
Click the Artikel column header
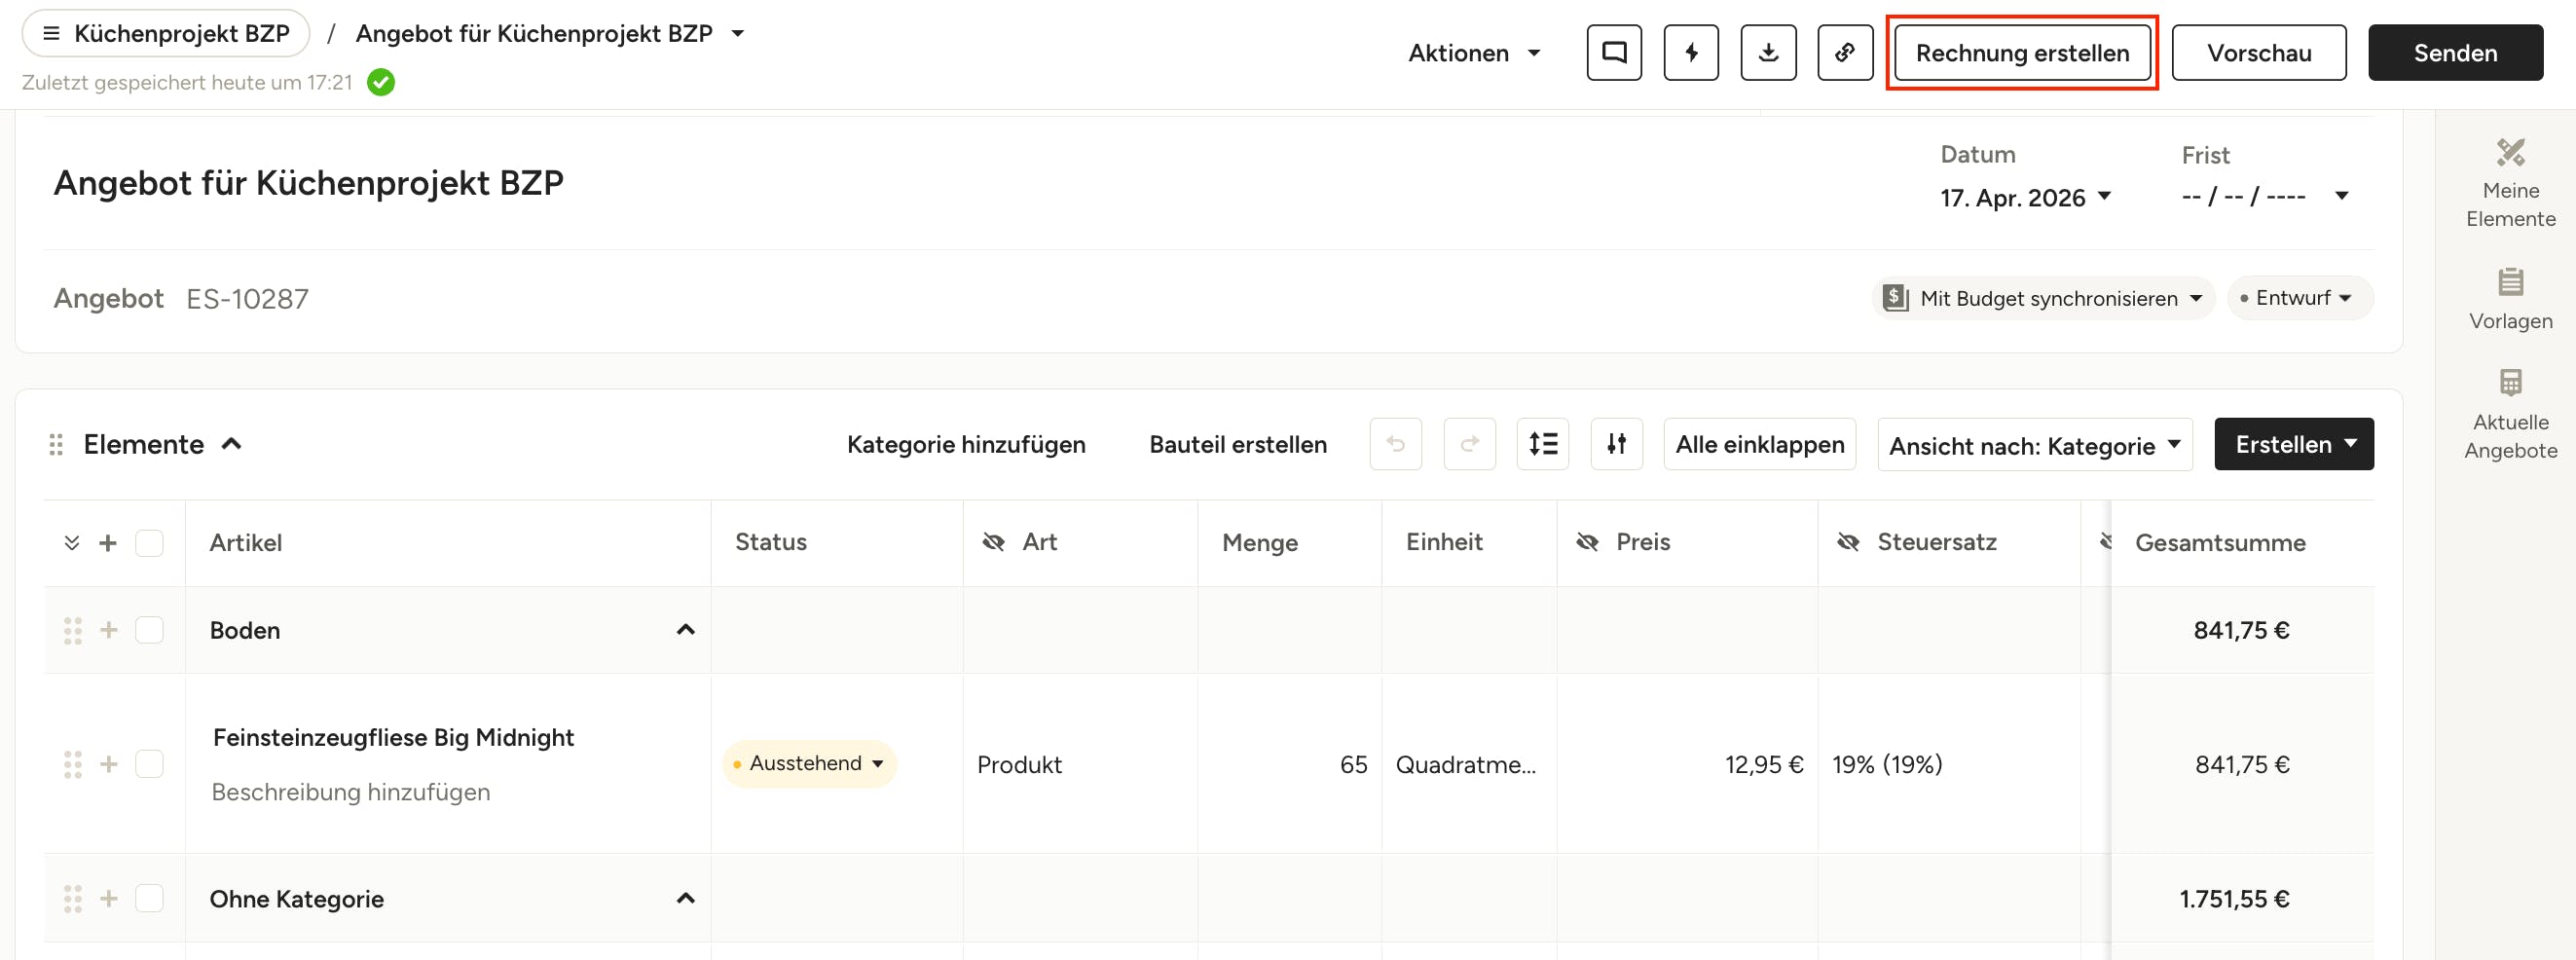click(246, 543)
